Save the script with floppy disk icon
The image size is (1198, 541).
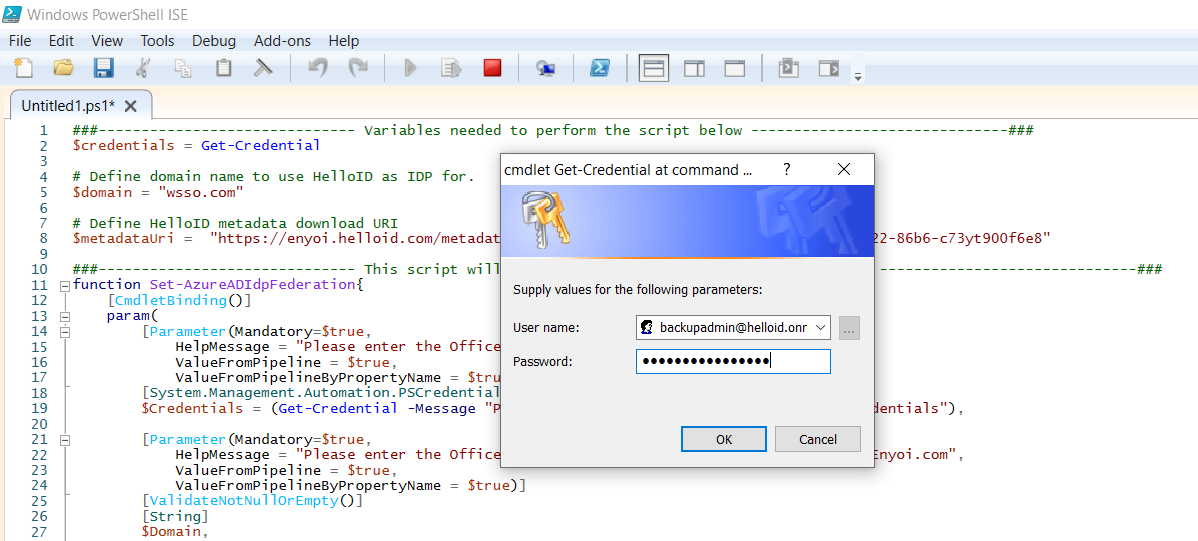click(103, 68)
